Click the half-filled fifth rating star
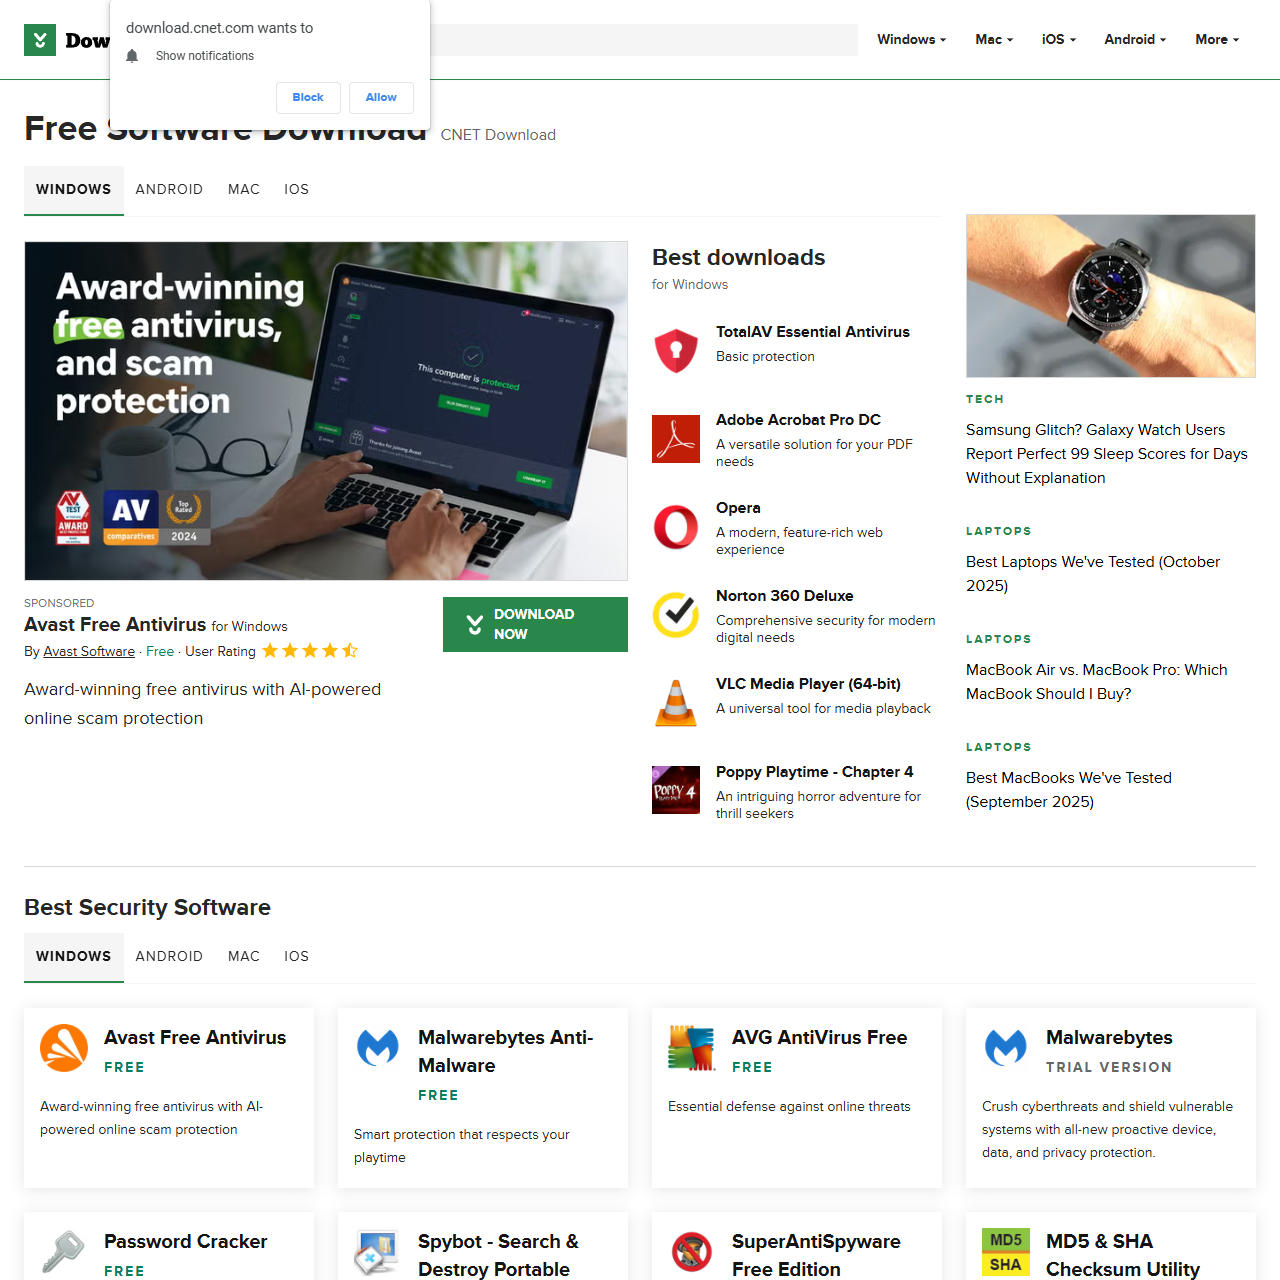This screenshot has height=1280, width=1280. click(x=349, y=650)
